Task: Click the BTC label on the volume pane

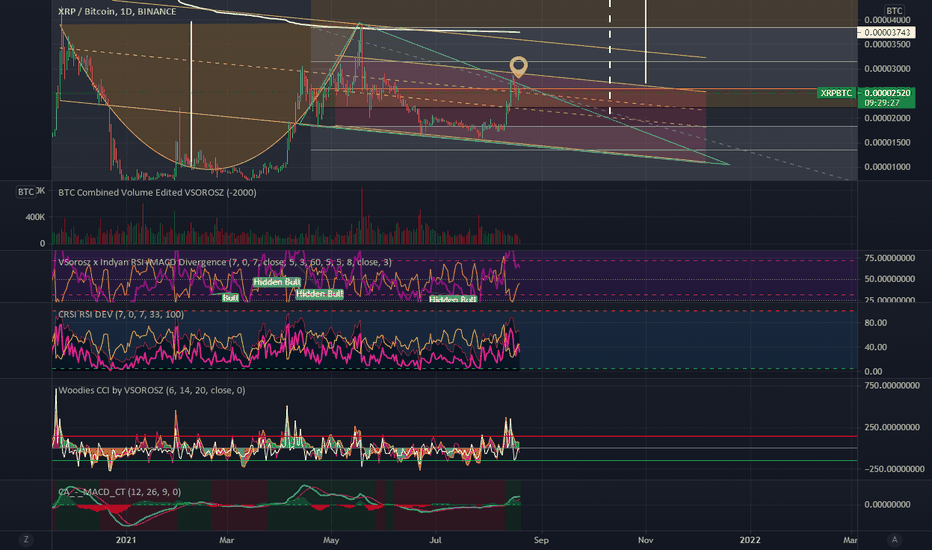Action: pos(26,192)
